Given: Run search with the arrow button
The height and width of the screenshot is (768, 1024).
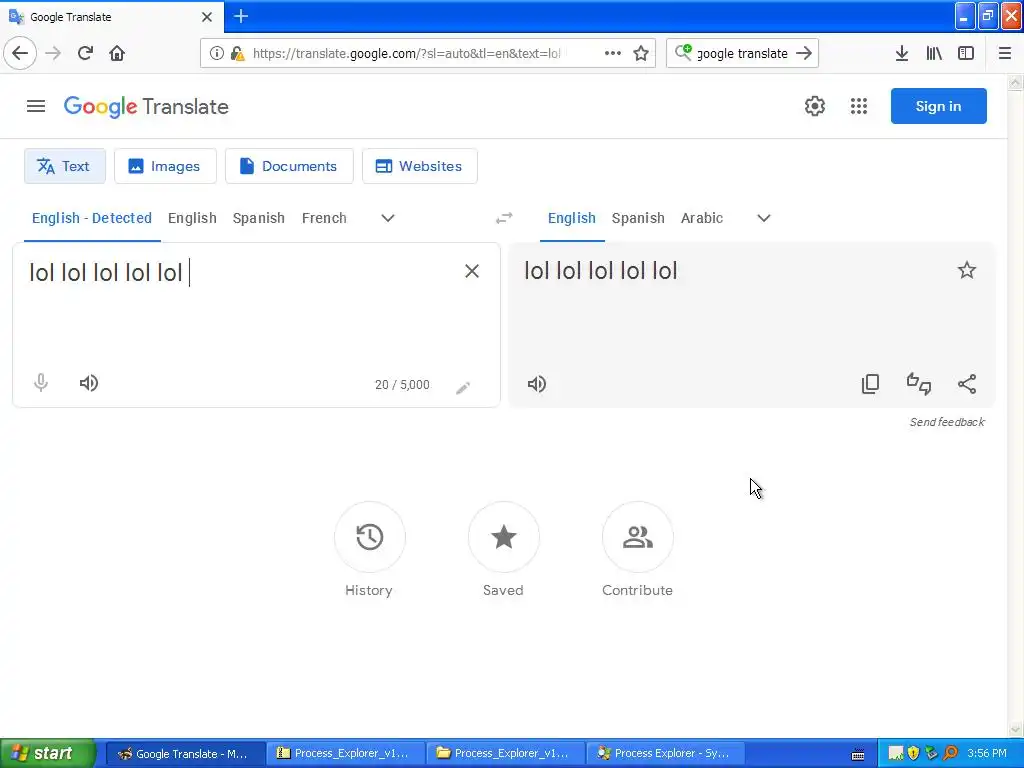Looking at the screenshot, I should point(805,53).
